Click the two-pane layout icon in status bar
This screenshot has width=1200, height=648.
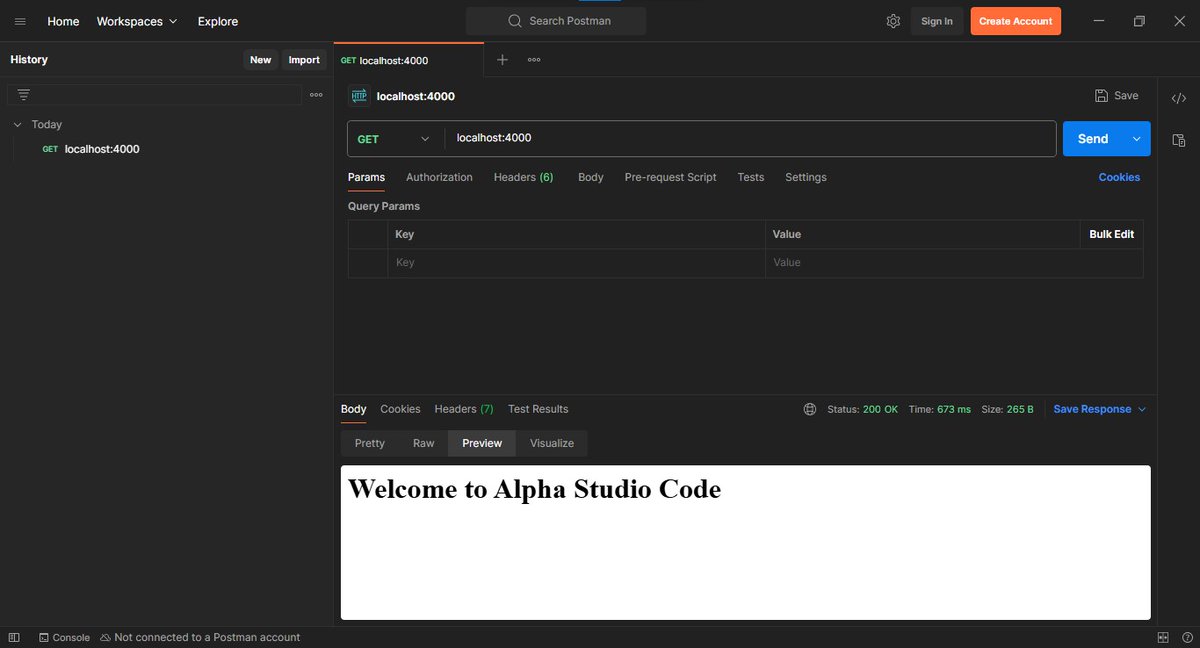click(1163, 637)
